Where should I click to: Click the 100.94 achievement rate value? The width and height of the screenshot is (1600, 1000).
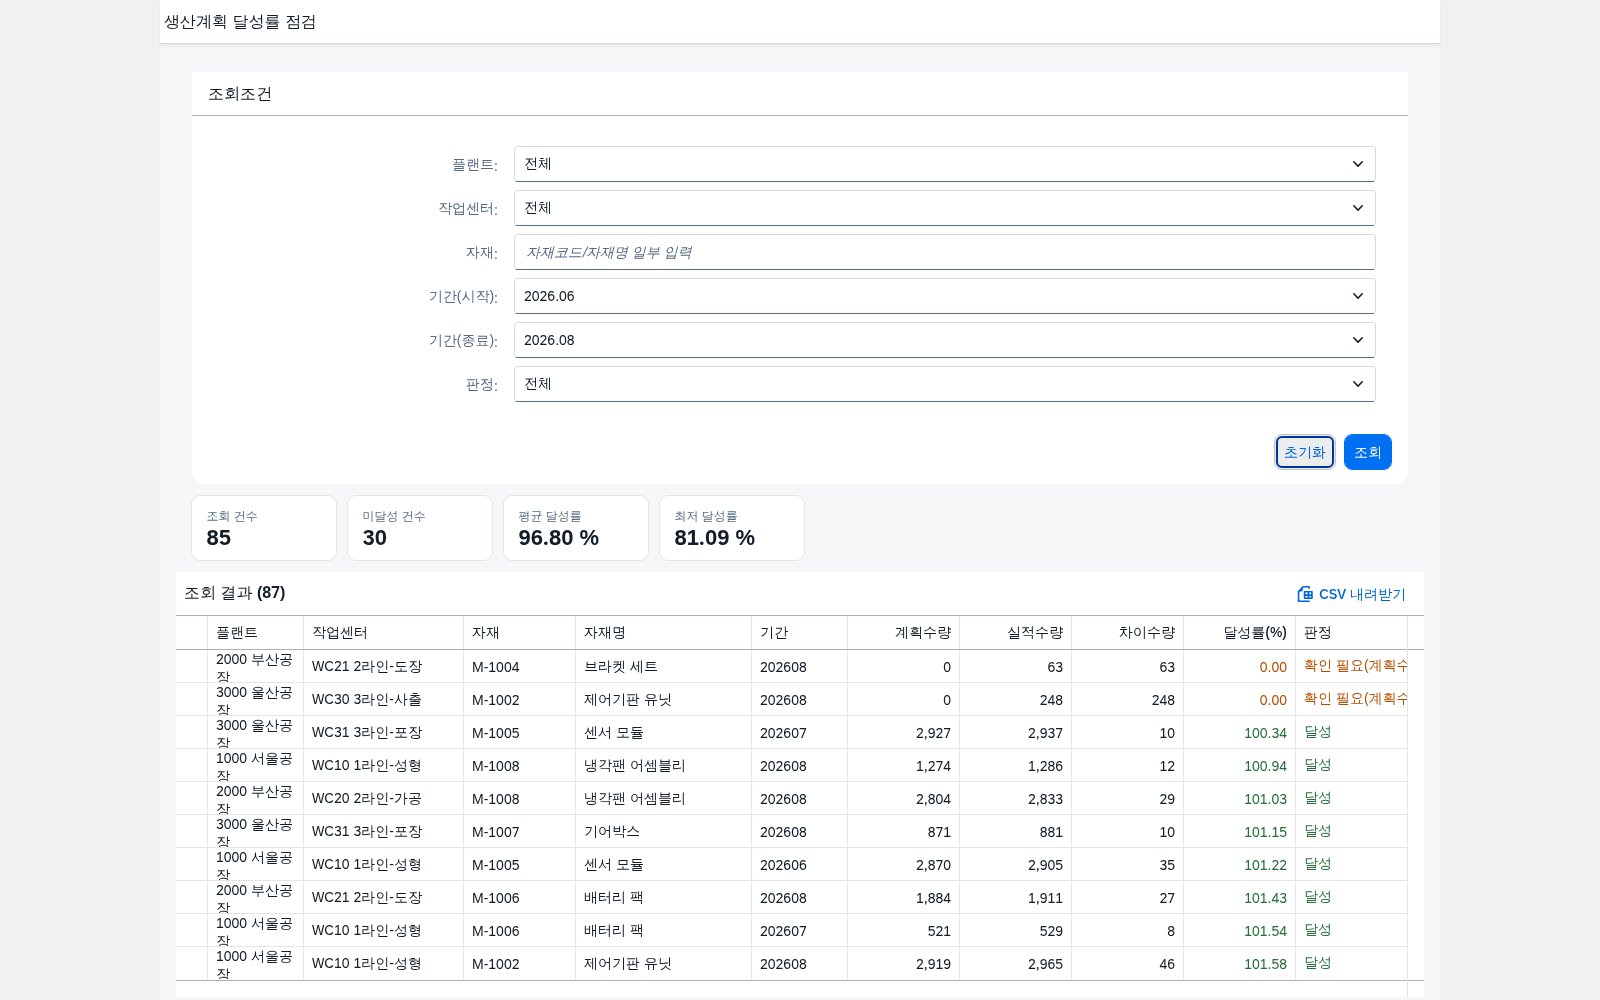coord(1265,766)
